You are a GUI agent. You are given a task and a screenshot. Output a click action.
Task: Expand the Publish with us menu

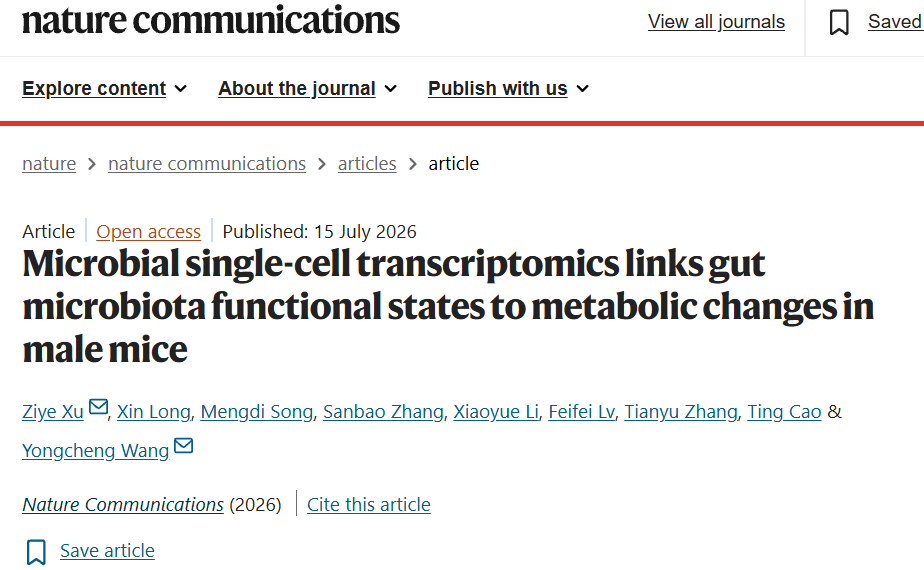508,88
